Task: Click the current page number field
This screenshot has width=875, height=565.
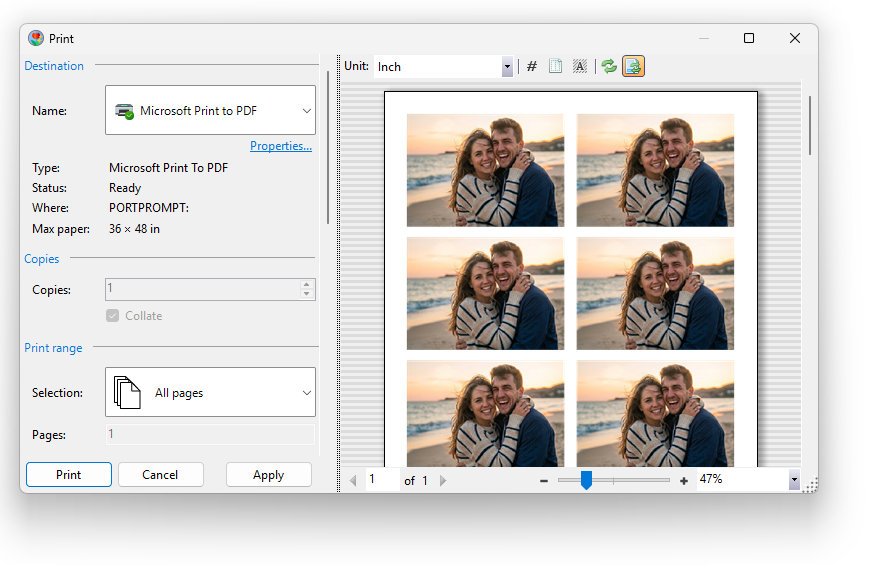Action: click(381, 480)
